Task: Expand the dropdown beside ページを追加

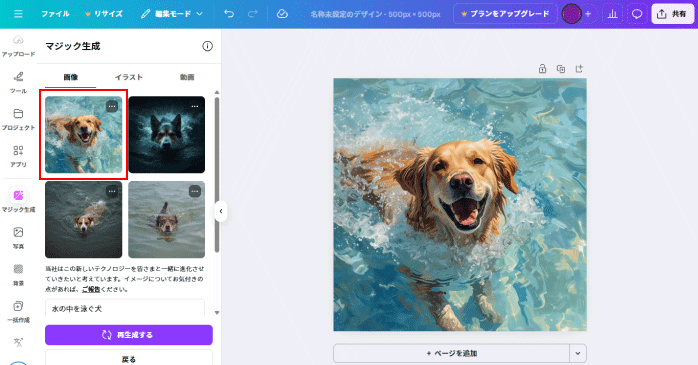Action: (x=578, y=353)
